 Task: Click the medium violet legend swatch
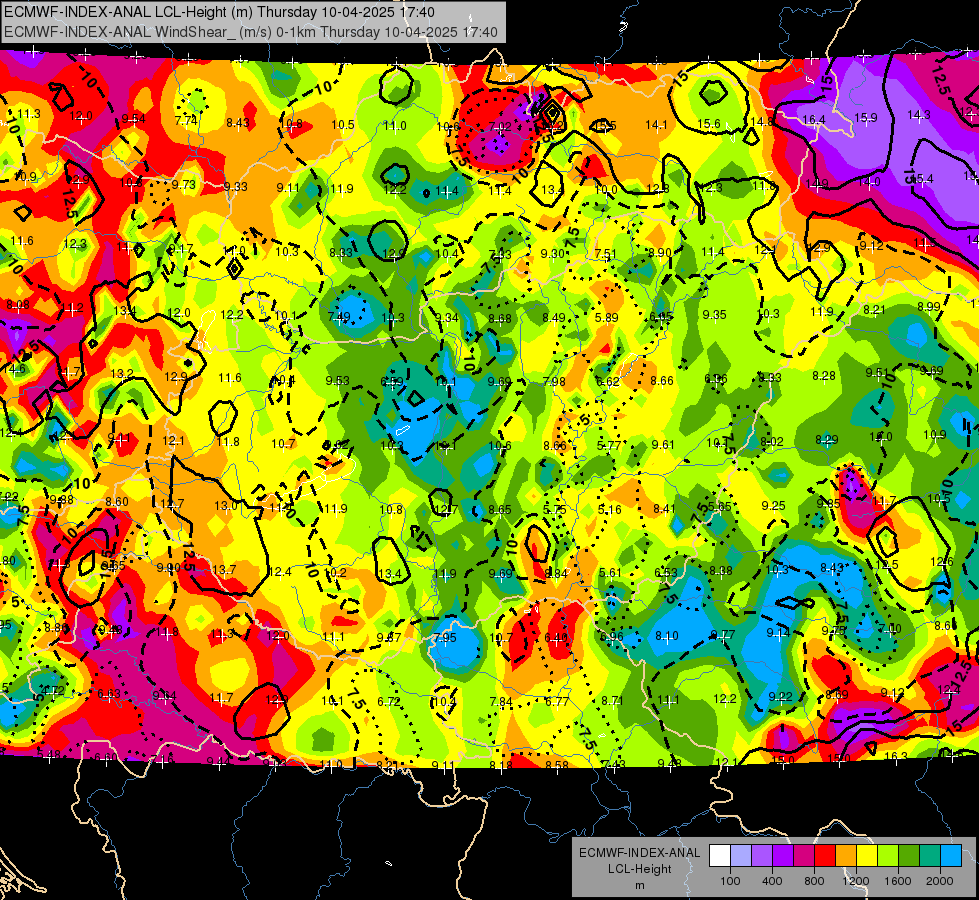pos(762,855)
